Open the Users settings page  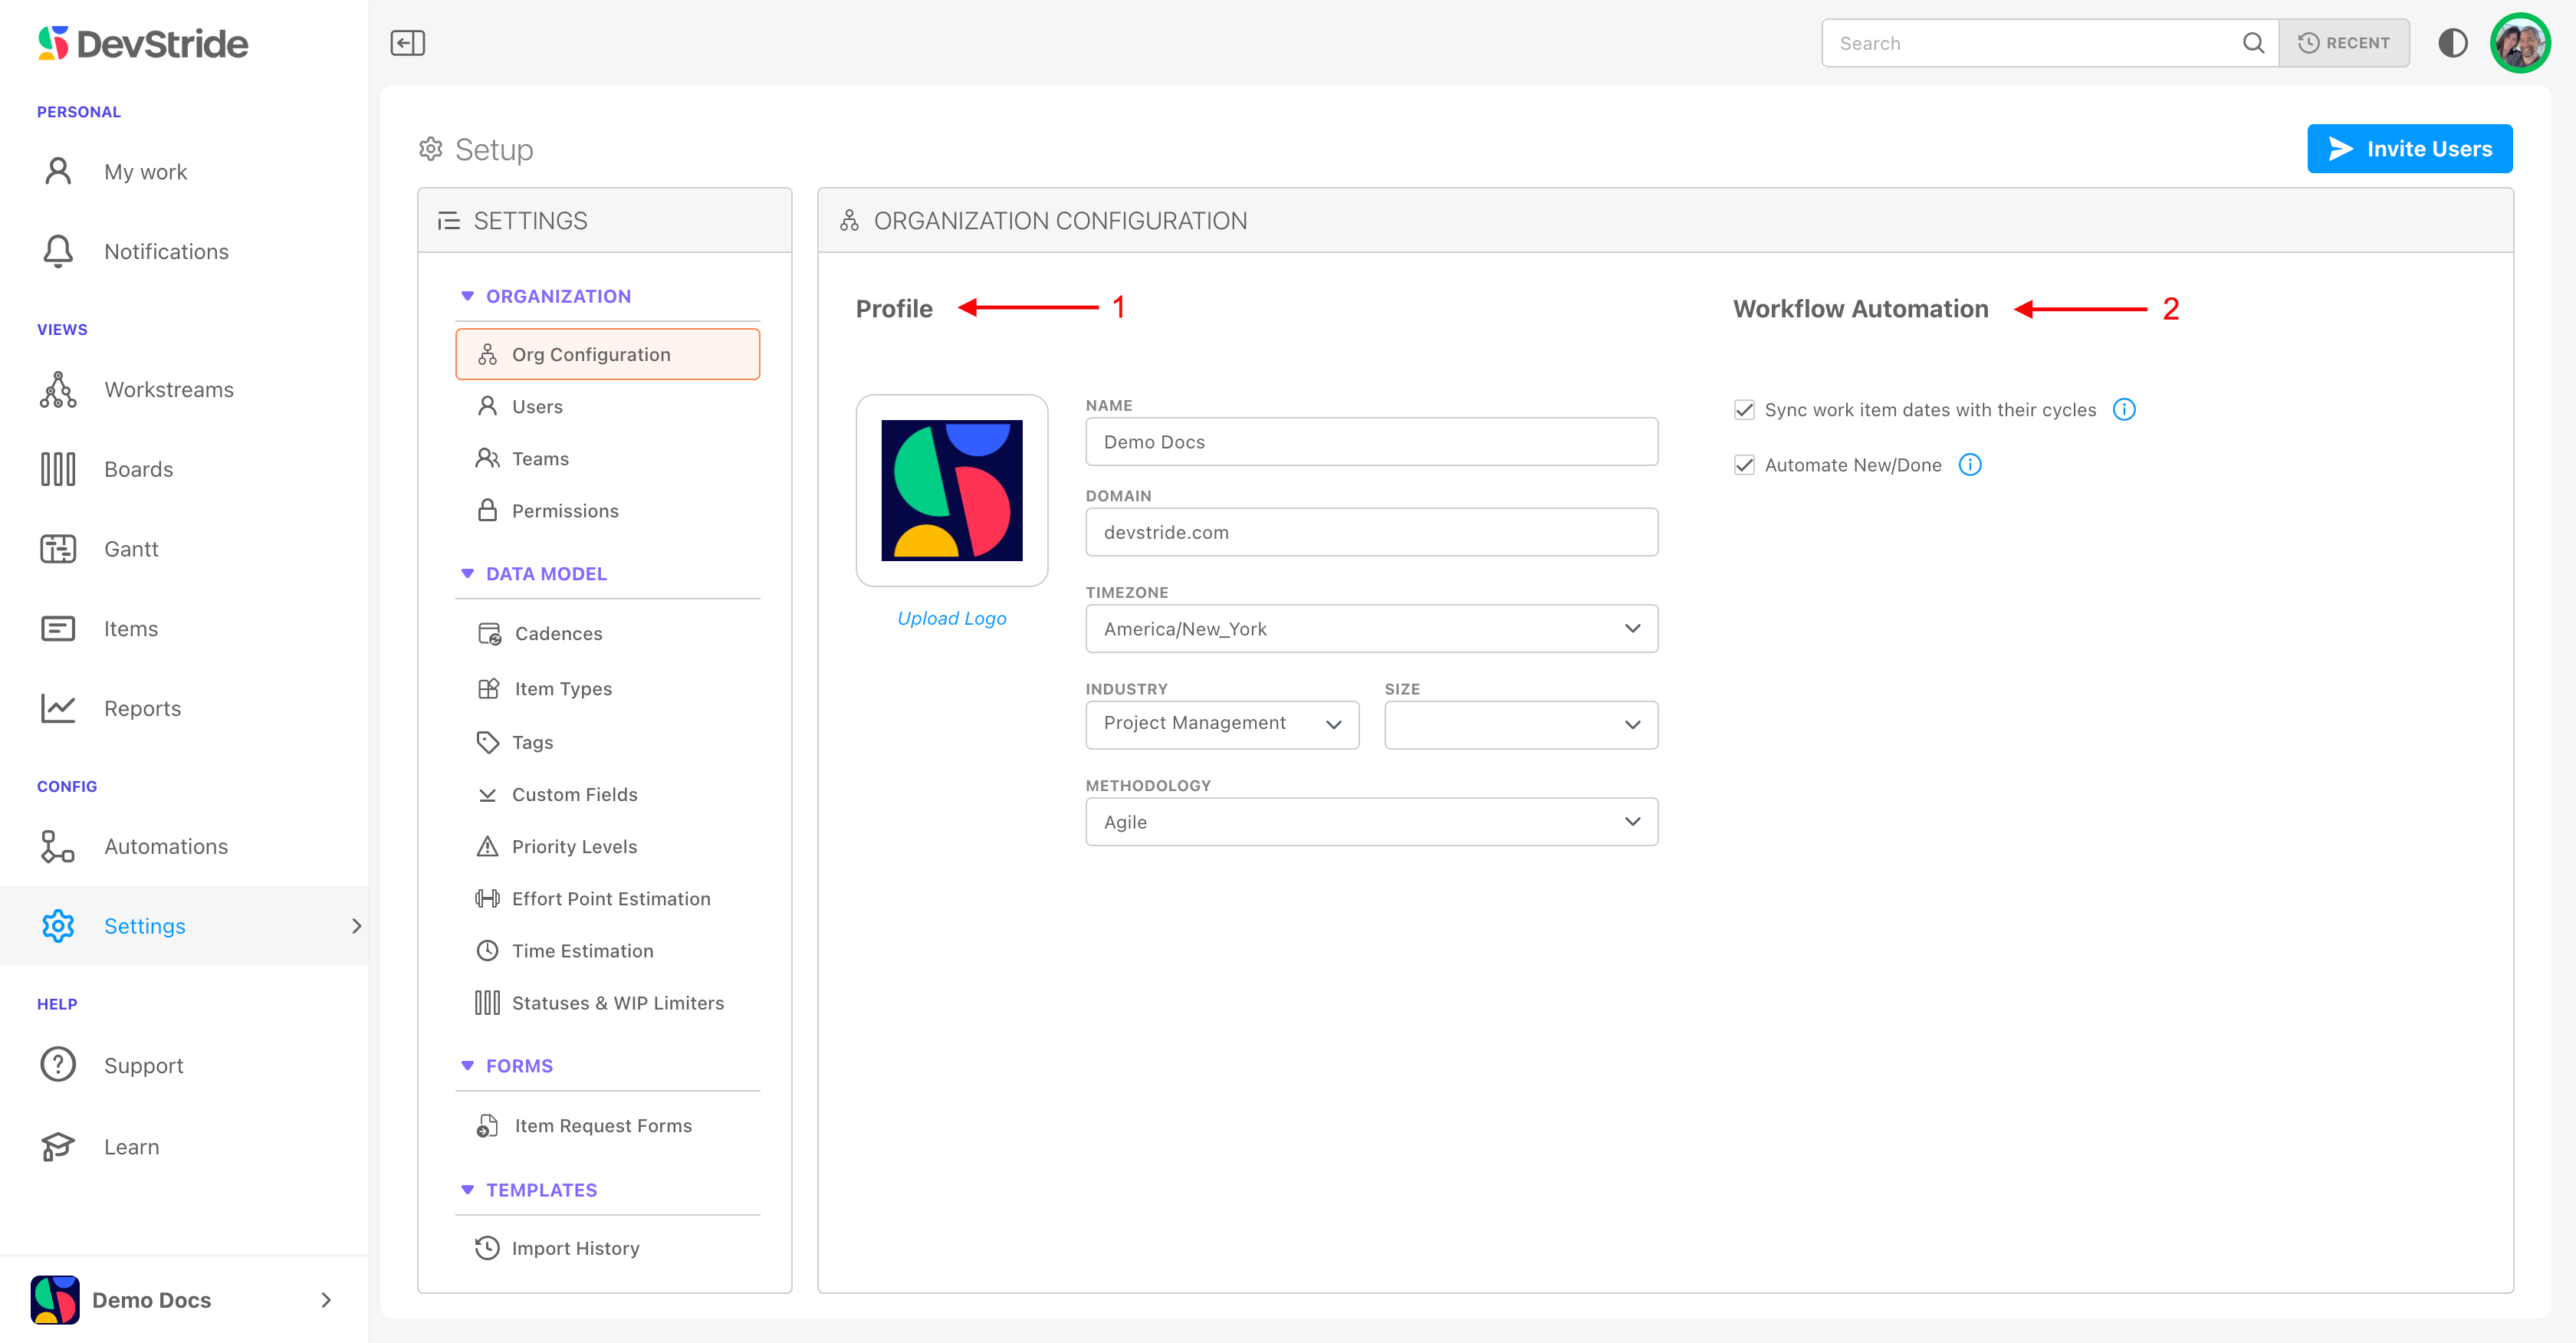click(537, 407)
